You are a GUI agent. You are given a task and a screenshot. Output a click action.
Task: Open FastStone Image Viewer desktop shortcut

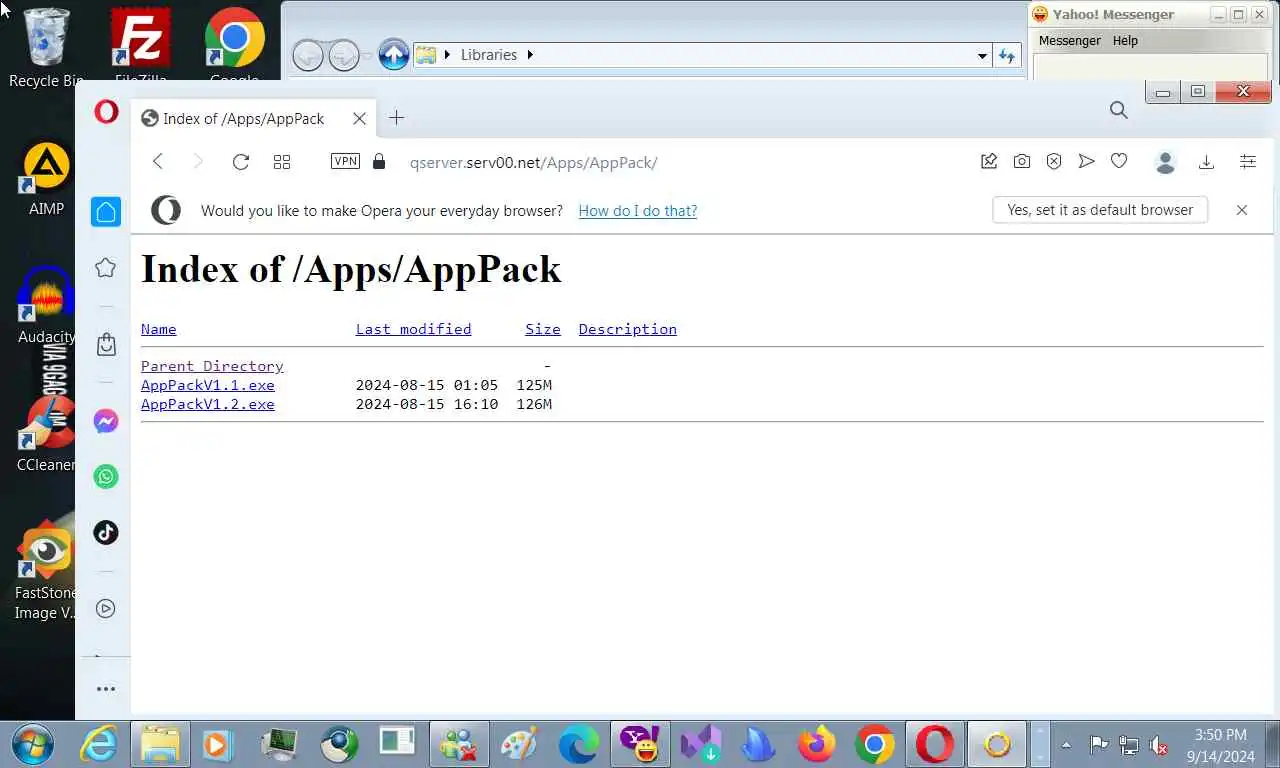coord(46,572)
